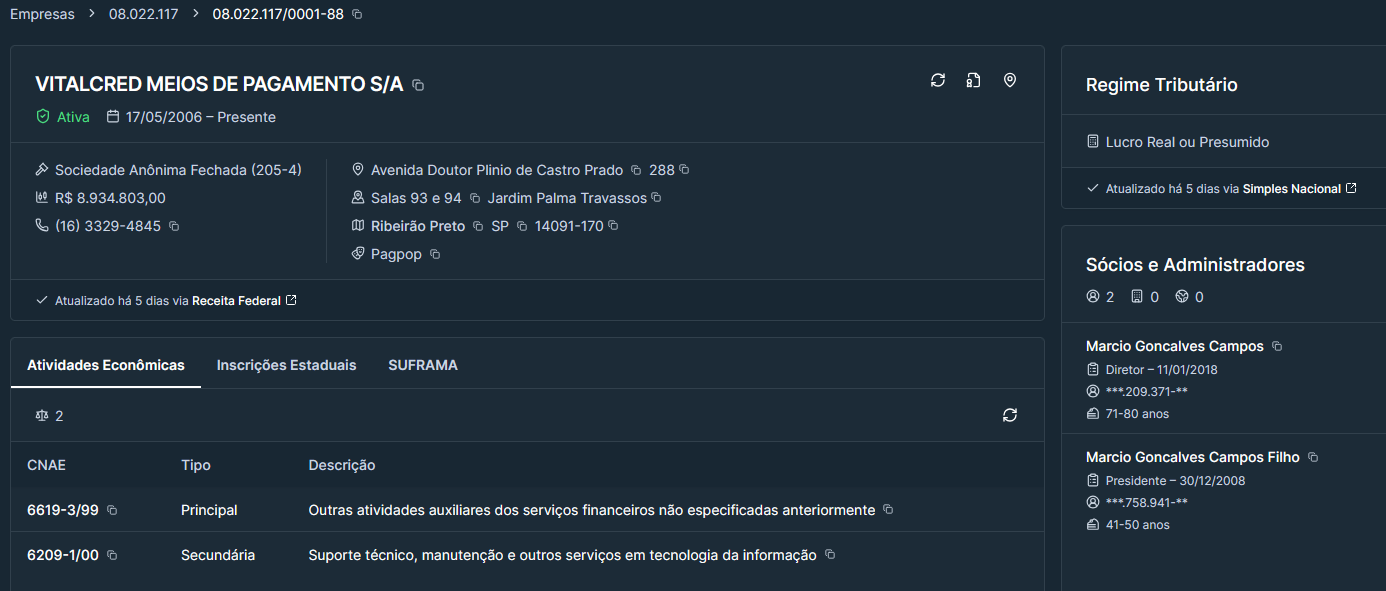Copy the CNAE code 6619-3/99
Image resolution: width=1386 pixels, height=591 pixels.
point(112,511)
